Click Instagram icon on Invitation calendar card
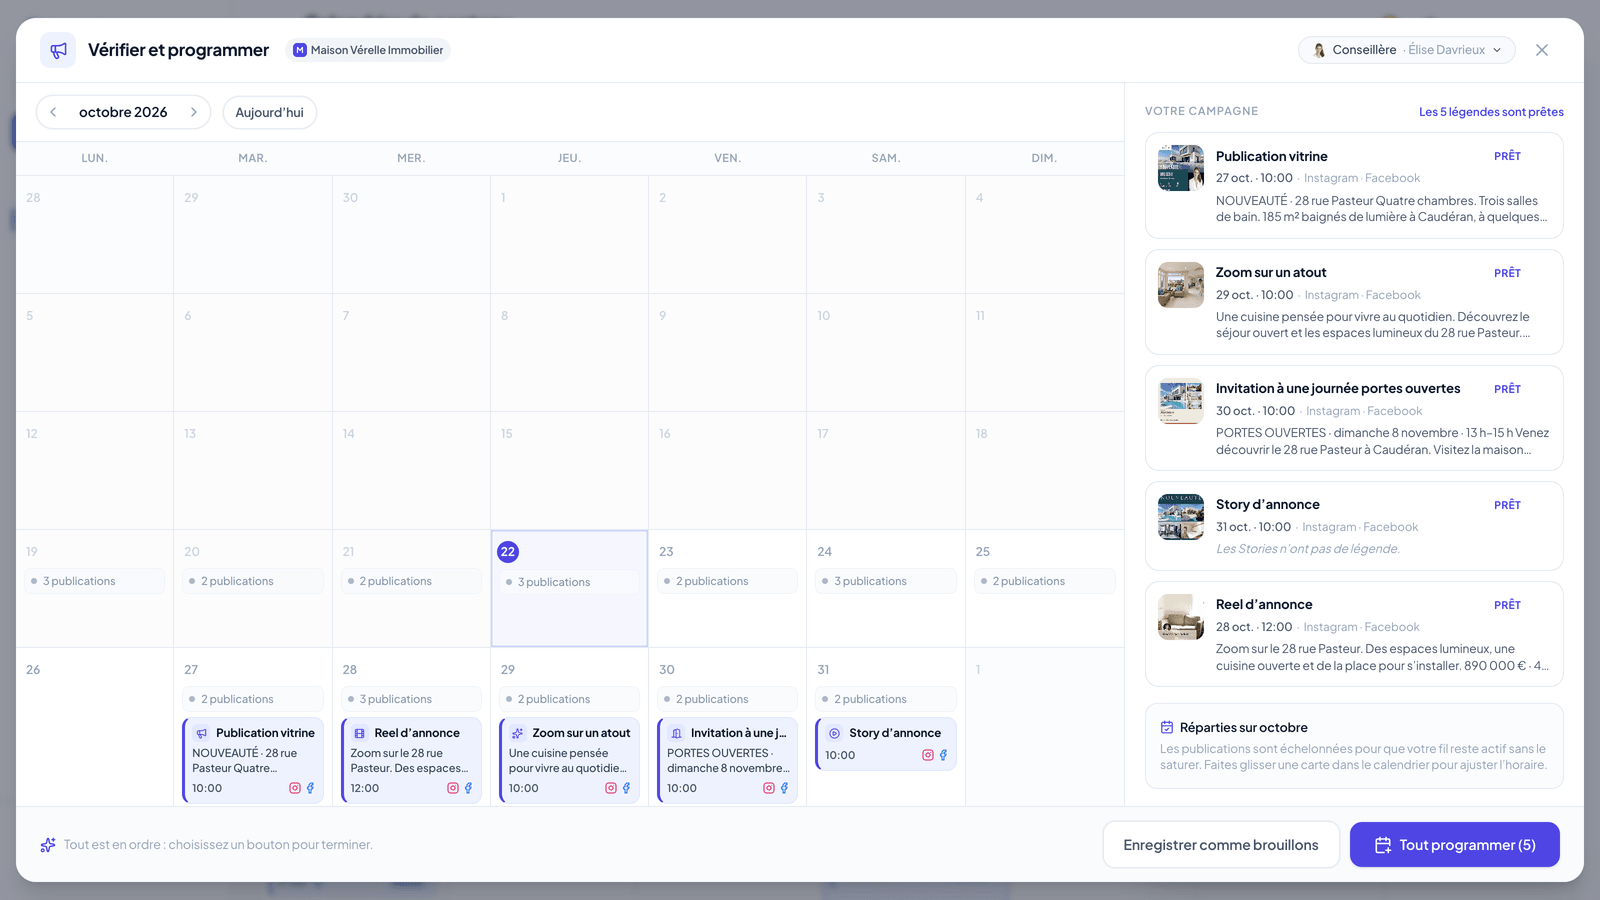The height and width of the screenshot is (900, 1600). click(769, 788)
